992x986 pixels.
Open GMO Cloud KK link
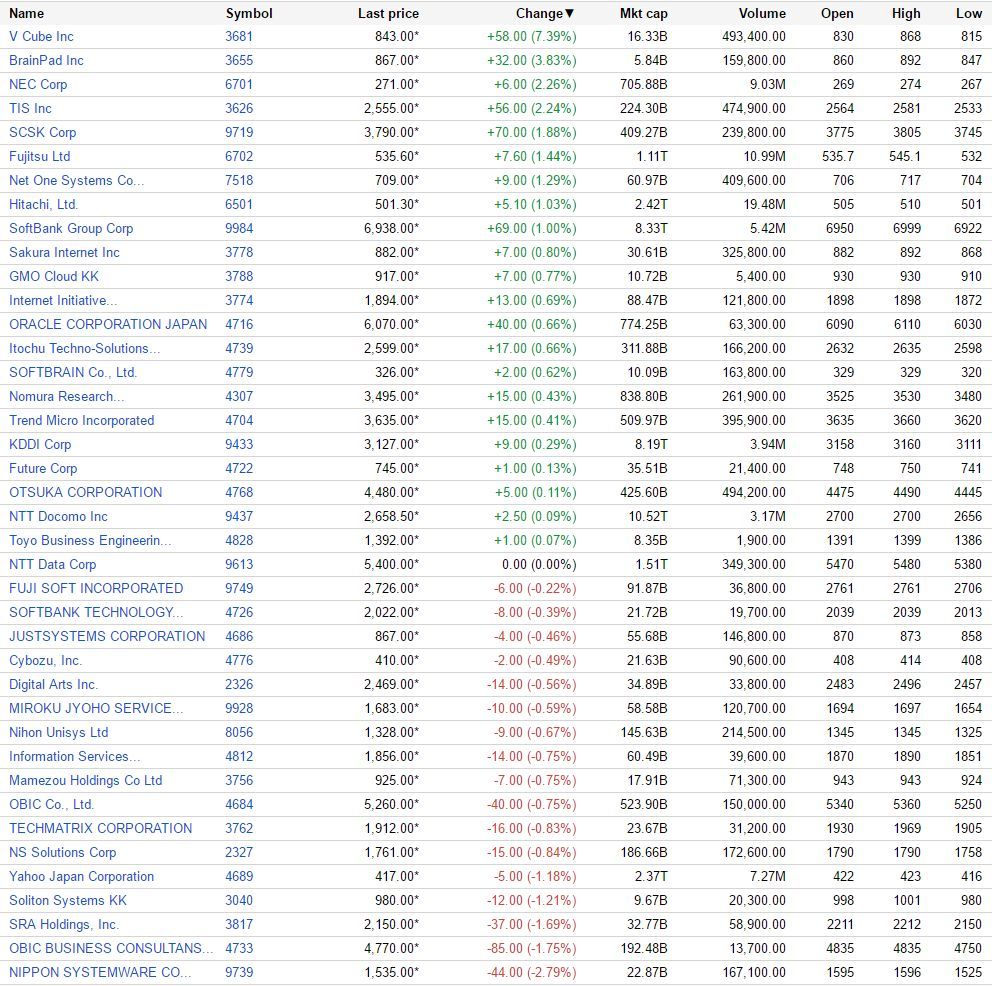[54, 277]
